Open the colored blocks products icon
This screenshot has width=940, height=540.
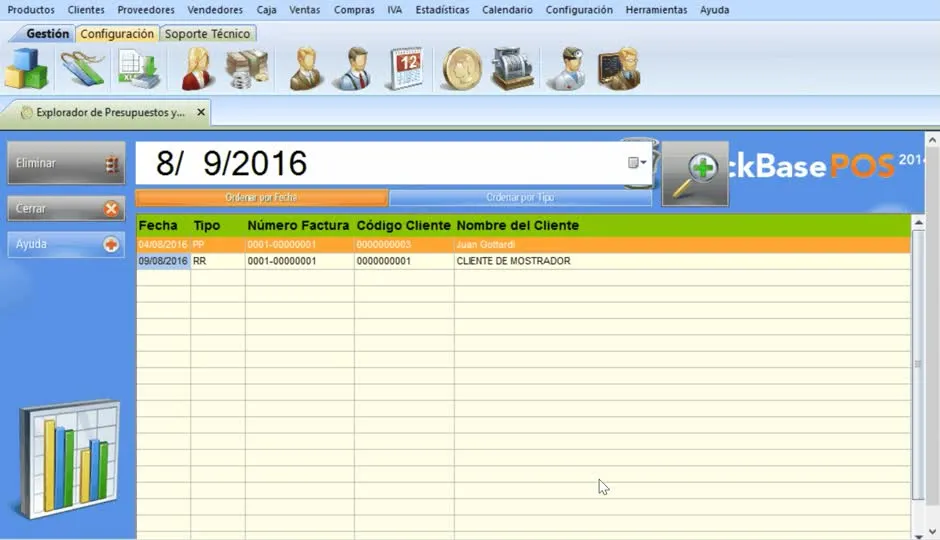point(26,68)
